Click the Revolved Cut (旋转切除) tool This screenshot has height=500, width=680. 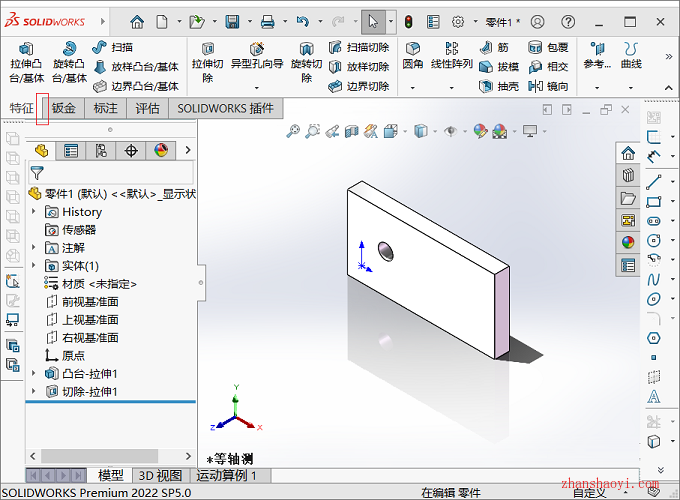click(306, 62)
